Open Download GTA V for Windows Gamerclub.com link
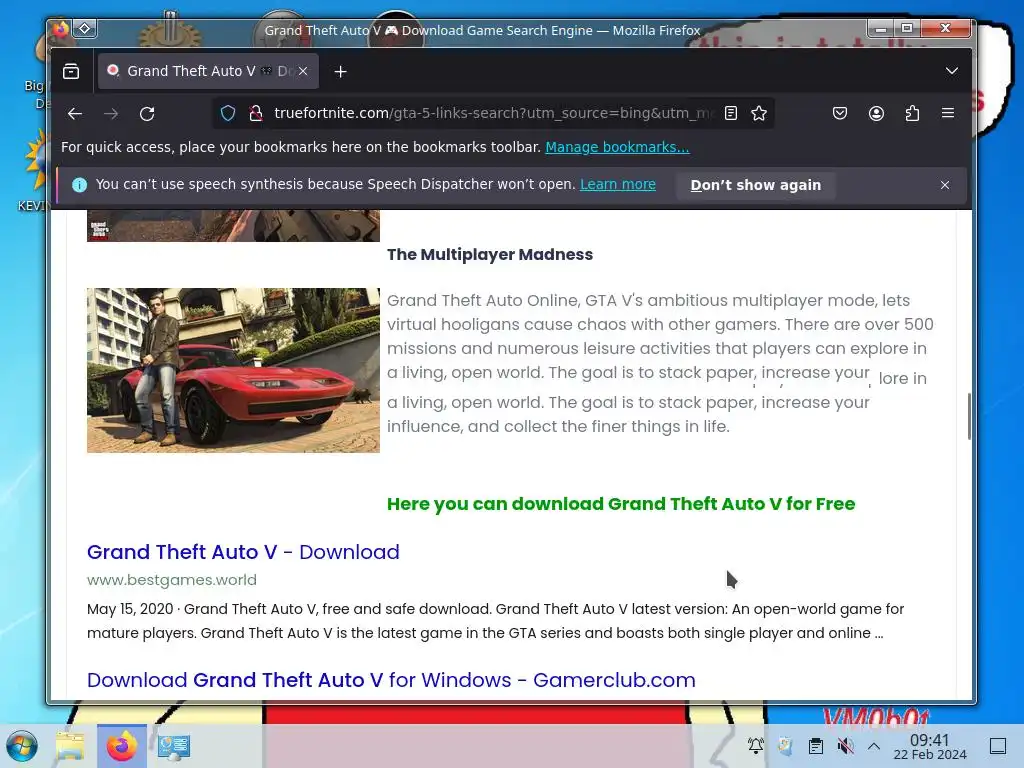1024x768 pixels. click(x=391, y=680)
